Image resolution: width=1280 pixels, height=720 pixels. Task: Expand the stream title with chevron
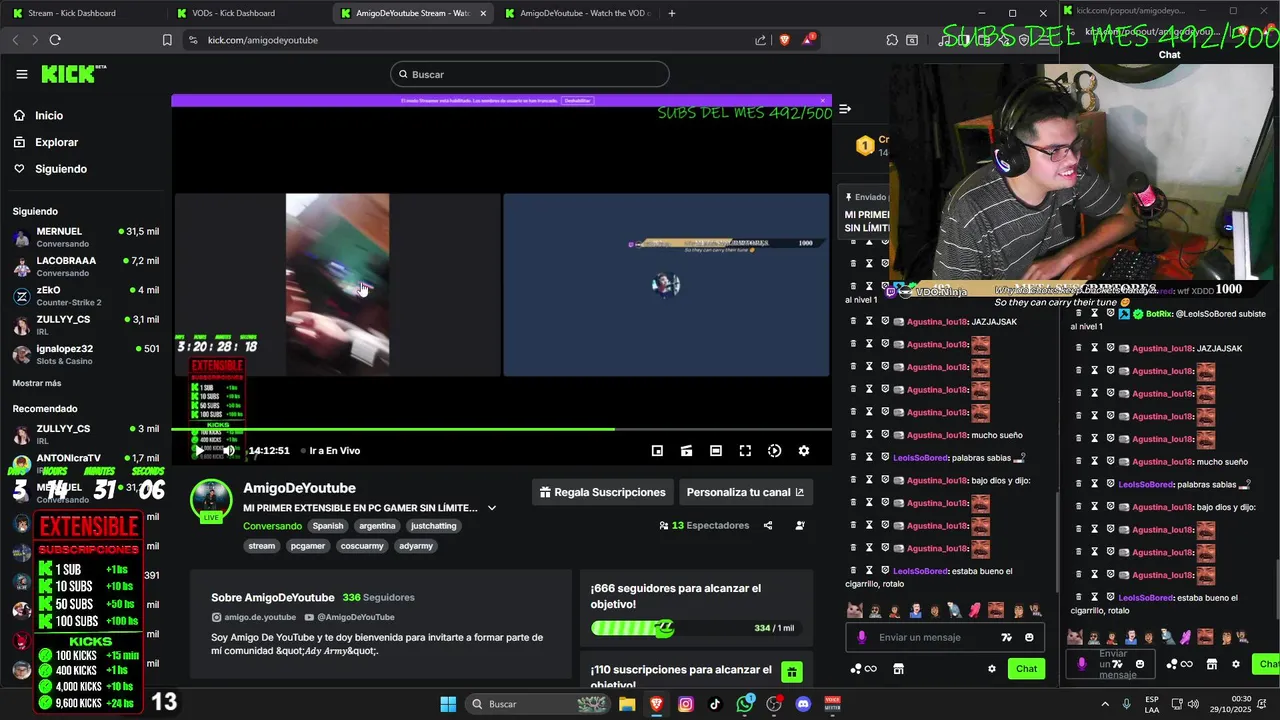(x=491, y=508)
